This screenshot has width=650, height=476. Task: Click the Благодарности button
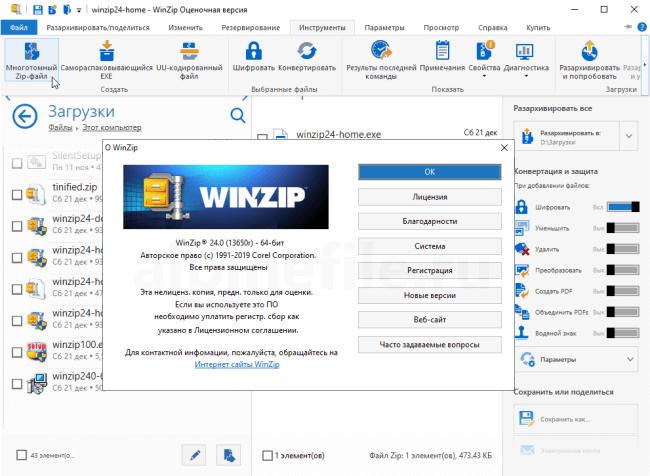point(429,221)
